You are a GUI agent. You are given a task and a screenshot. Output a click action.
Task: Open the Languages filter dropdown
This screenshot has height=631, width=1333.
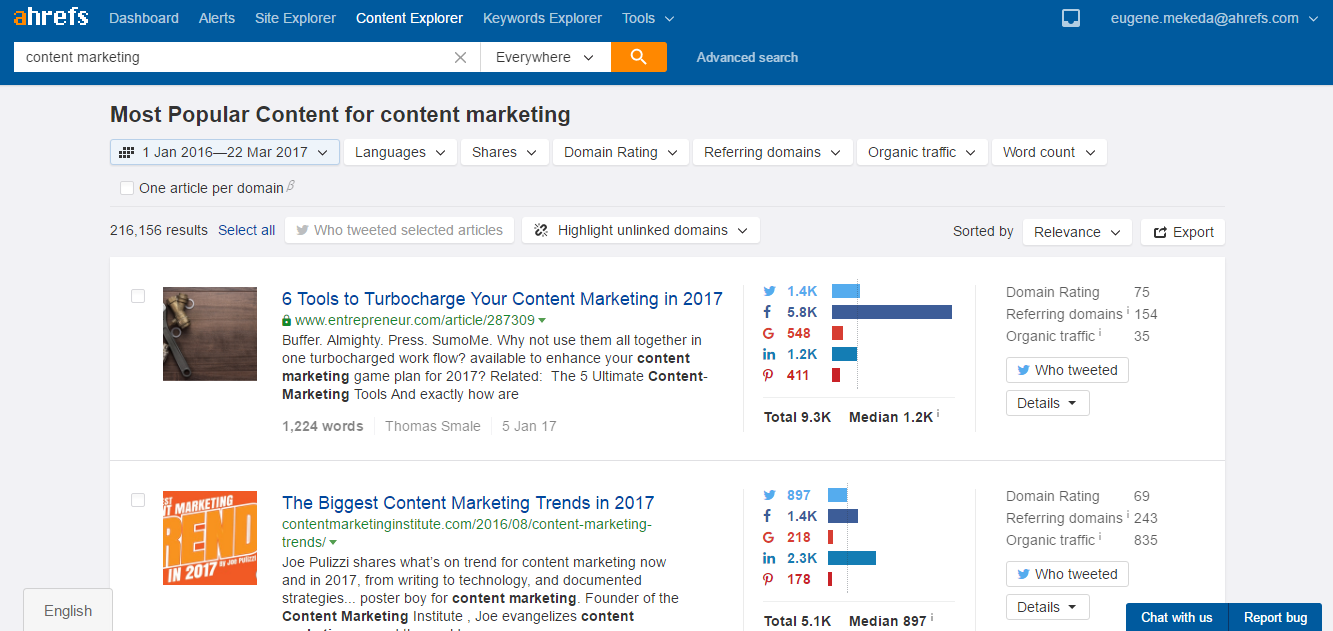(x=400, y=152)
